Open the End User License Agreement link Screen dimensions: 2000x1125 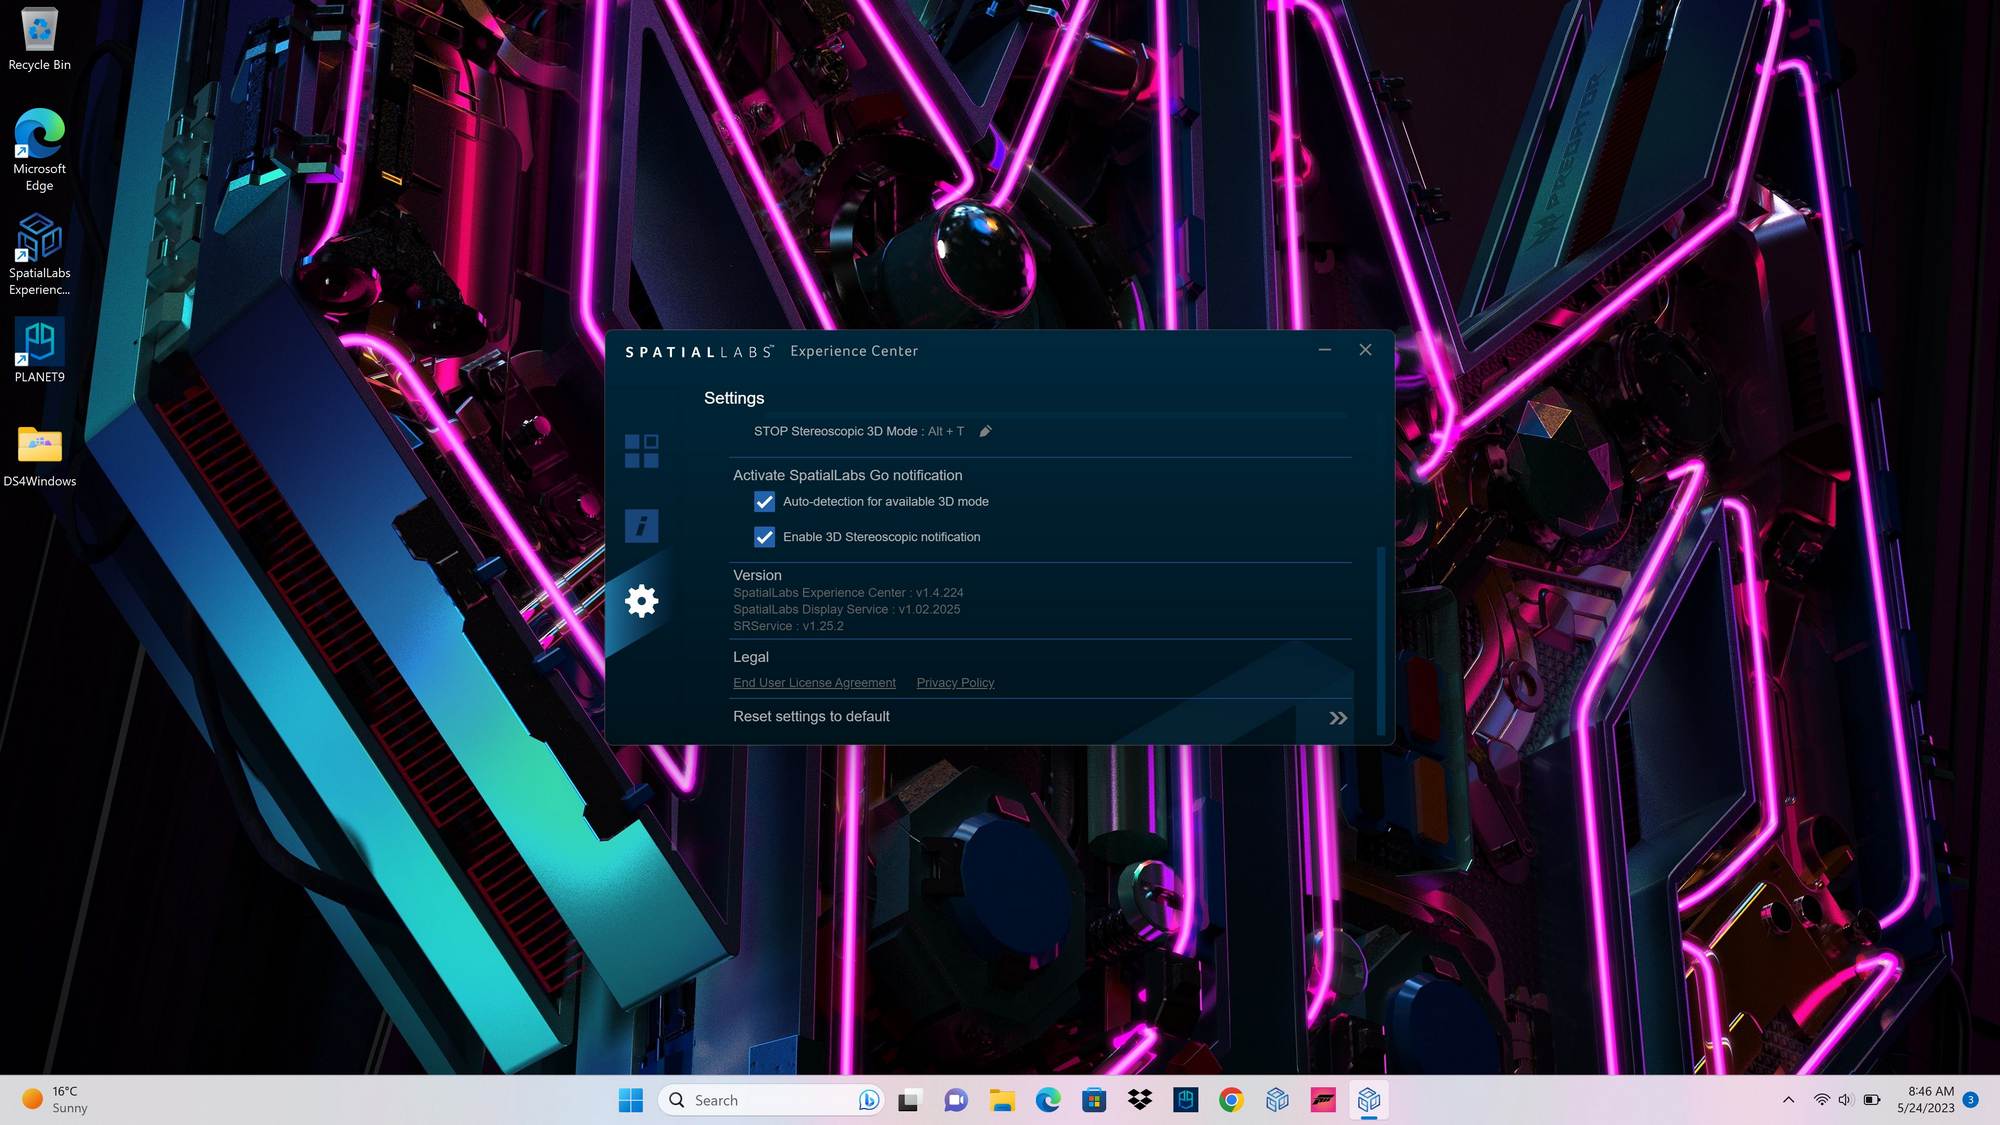pyautogui.click(x=814, y=683)
